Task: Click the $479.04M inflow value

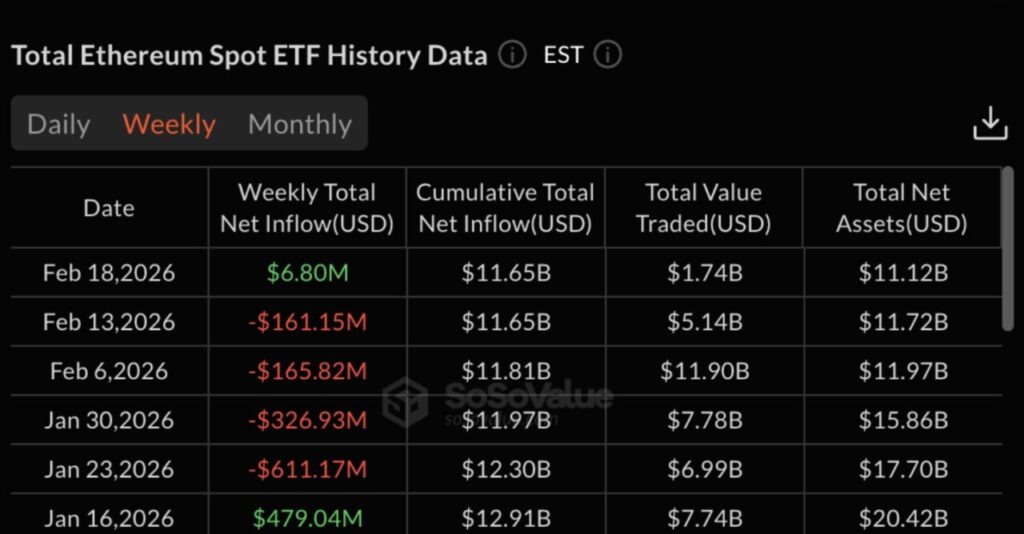Action: (307, 518)
